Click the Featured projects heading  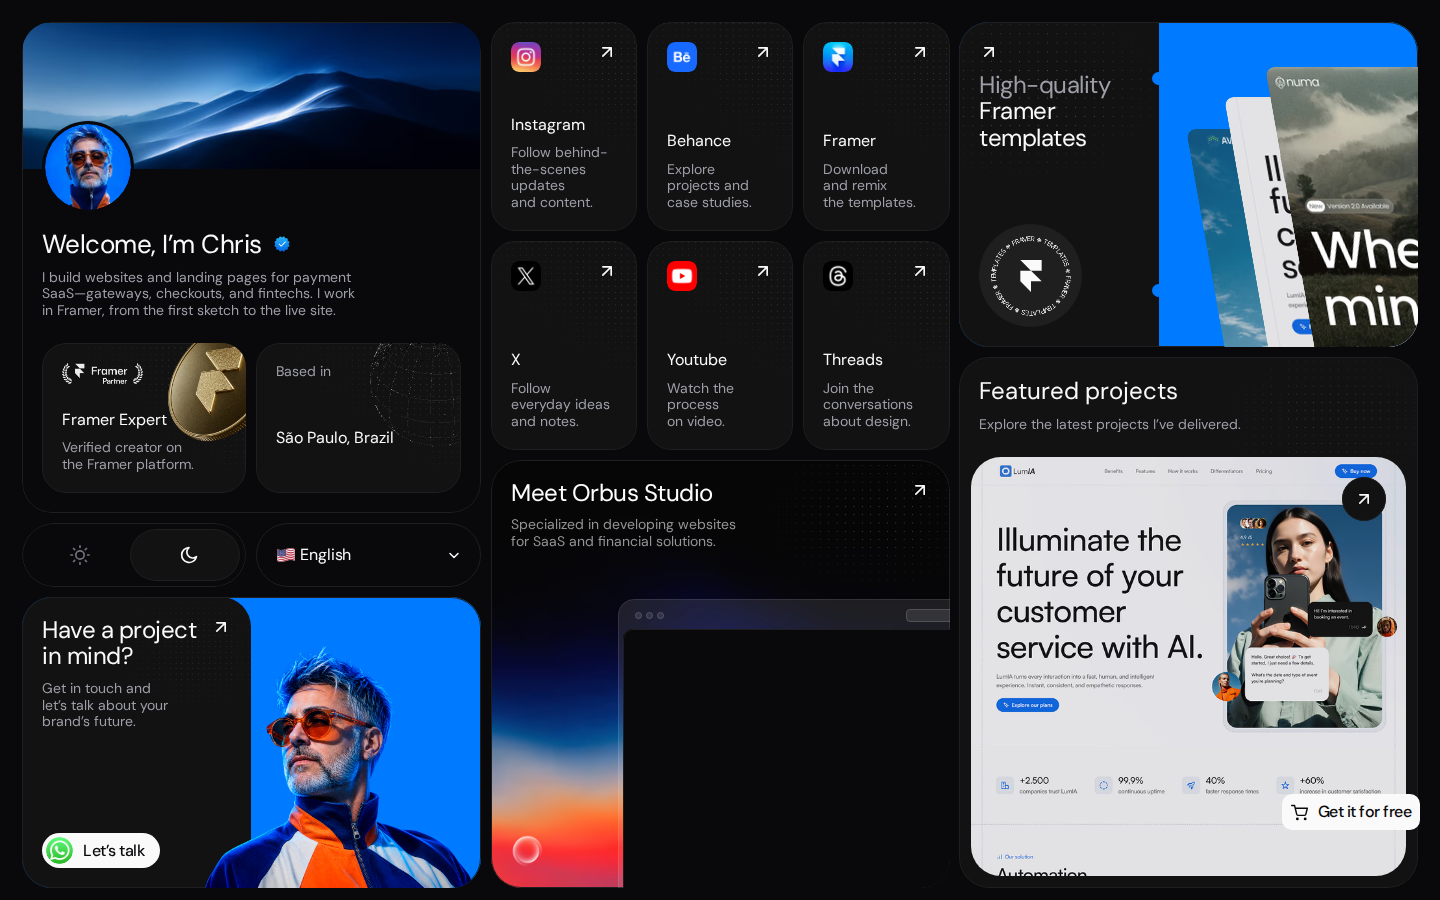[x=1078, y=391]
